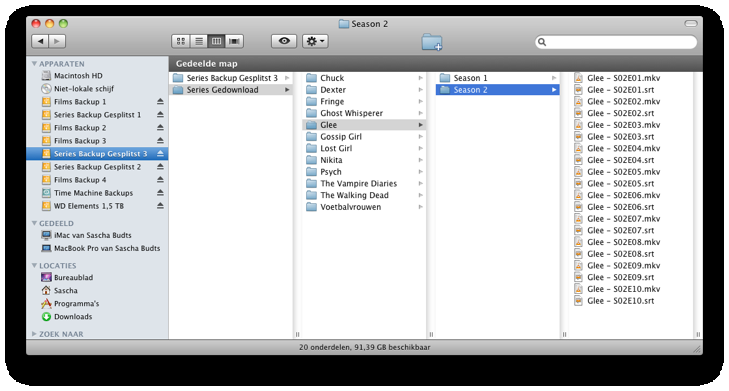This screenshot has height=391, width=729.
Task: Collapse the APPARATEN sidebar section
Action: pos(34,64)
